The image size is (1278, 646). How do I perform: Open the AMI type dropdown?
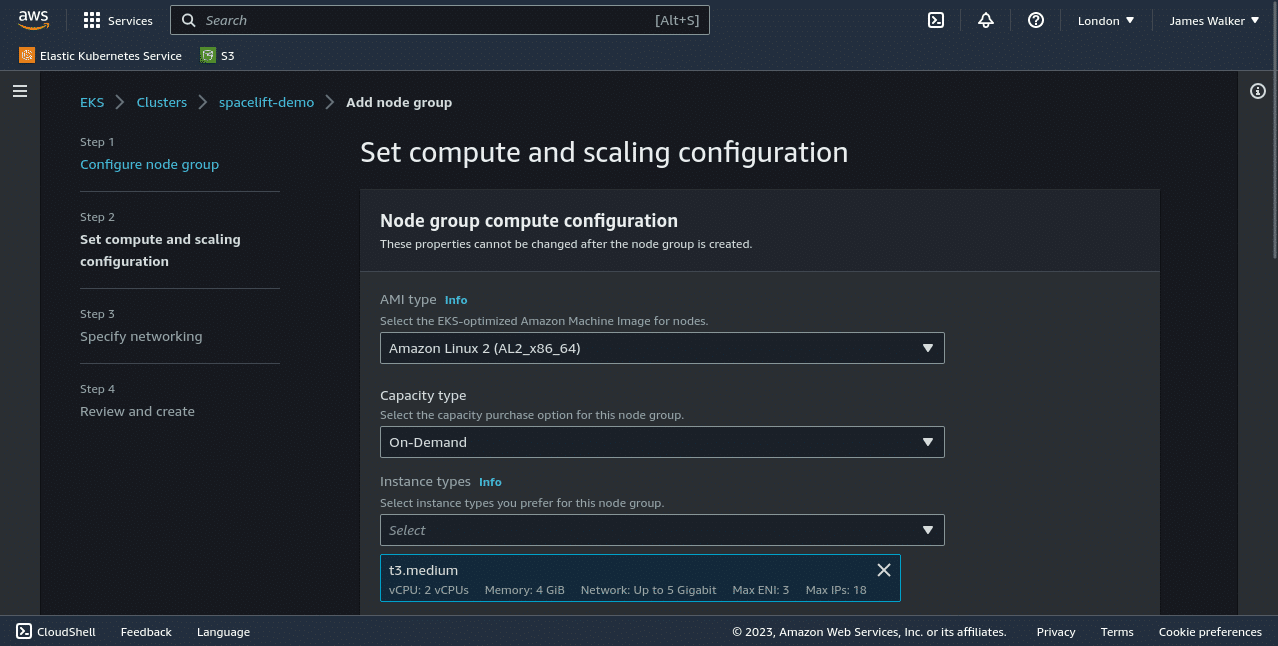(662, 348)
